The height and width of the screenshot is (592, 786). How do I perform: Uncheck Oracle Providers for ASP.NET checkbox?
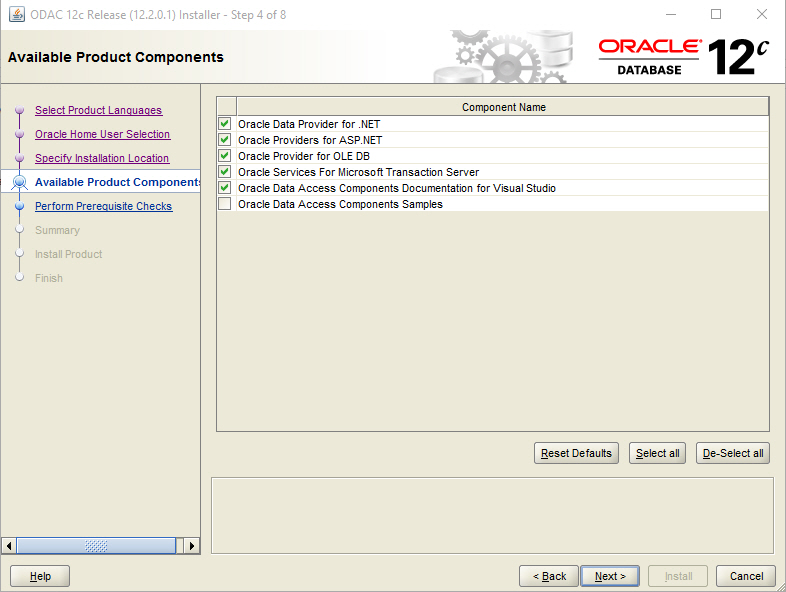point(225,139)
